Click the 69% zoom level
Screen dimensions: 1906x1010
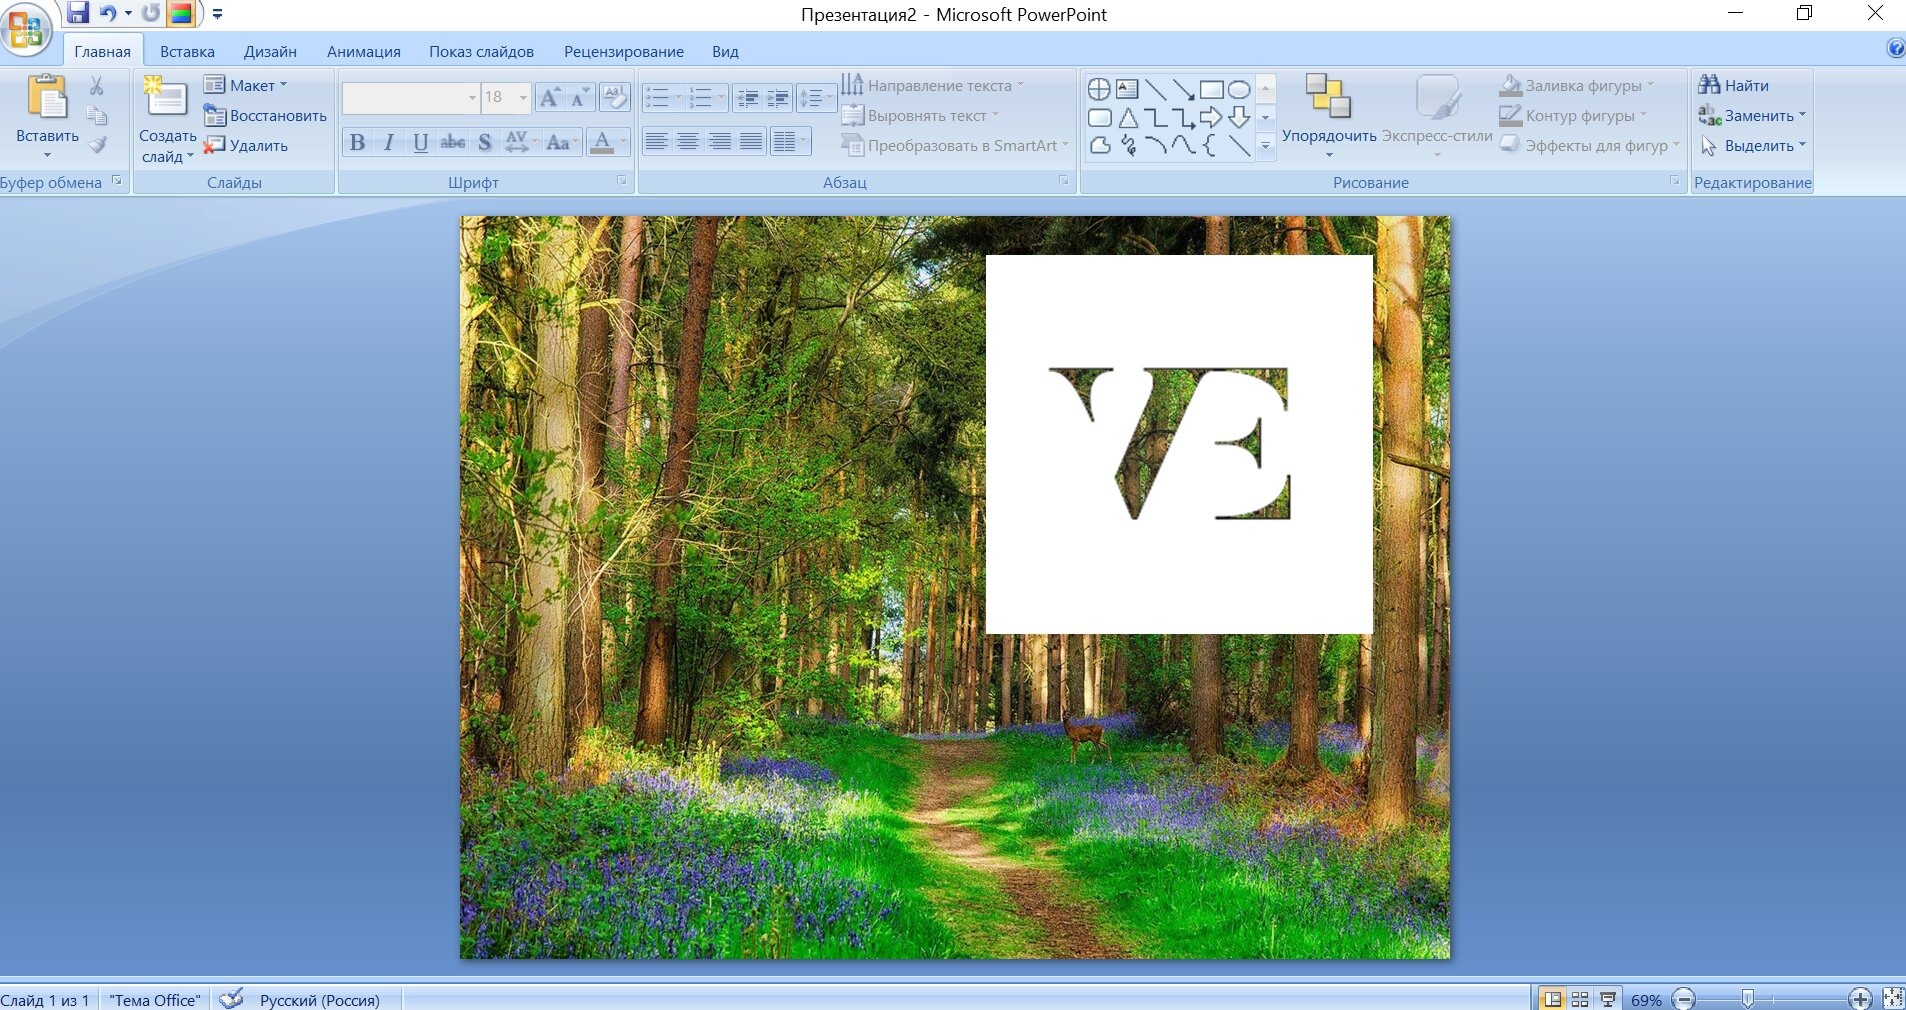tap(1646, 1000)
